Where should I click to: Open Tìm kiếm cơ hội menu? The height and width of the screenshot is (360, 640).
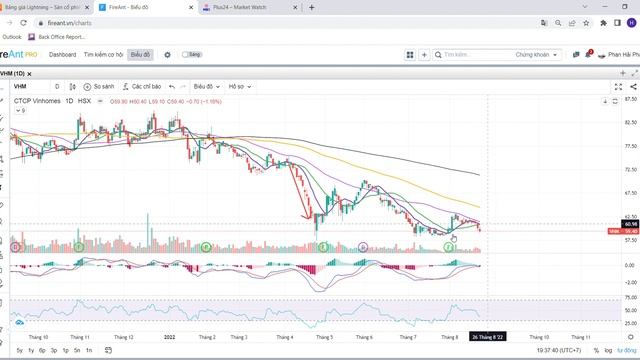[103, 55]
